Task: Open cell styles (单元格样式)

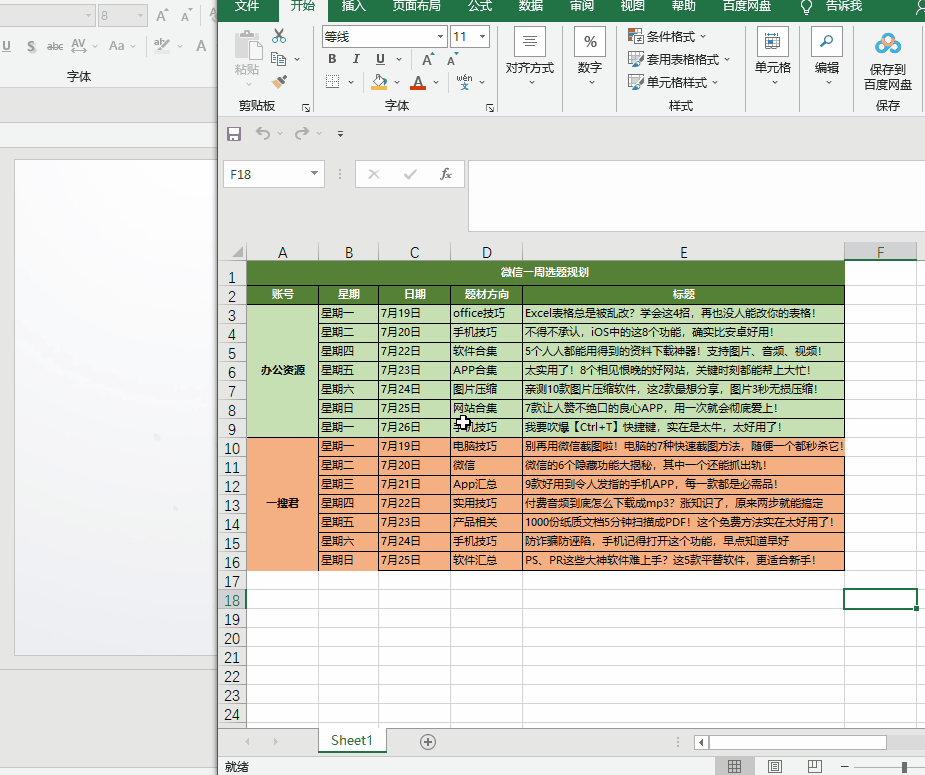Action: (x=673, y=83)
